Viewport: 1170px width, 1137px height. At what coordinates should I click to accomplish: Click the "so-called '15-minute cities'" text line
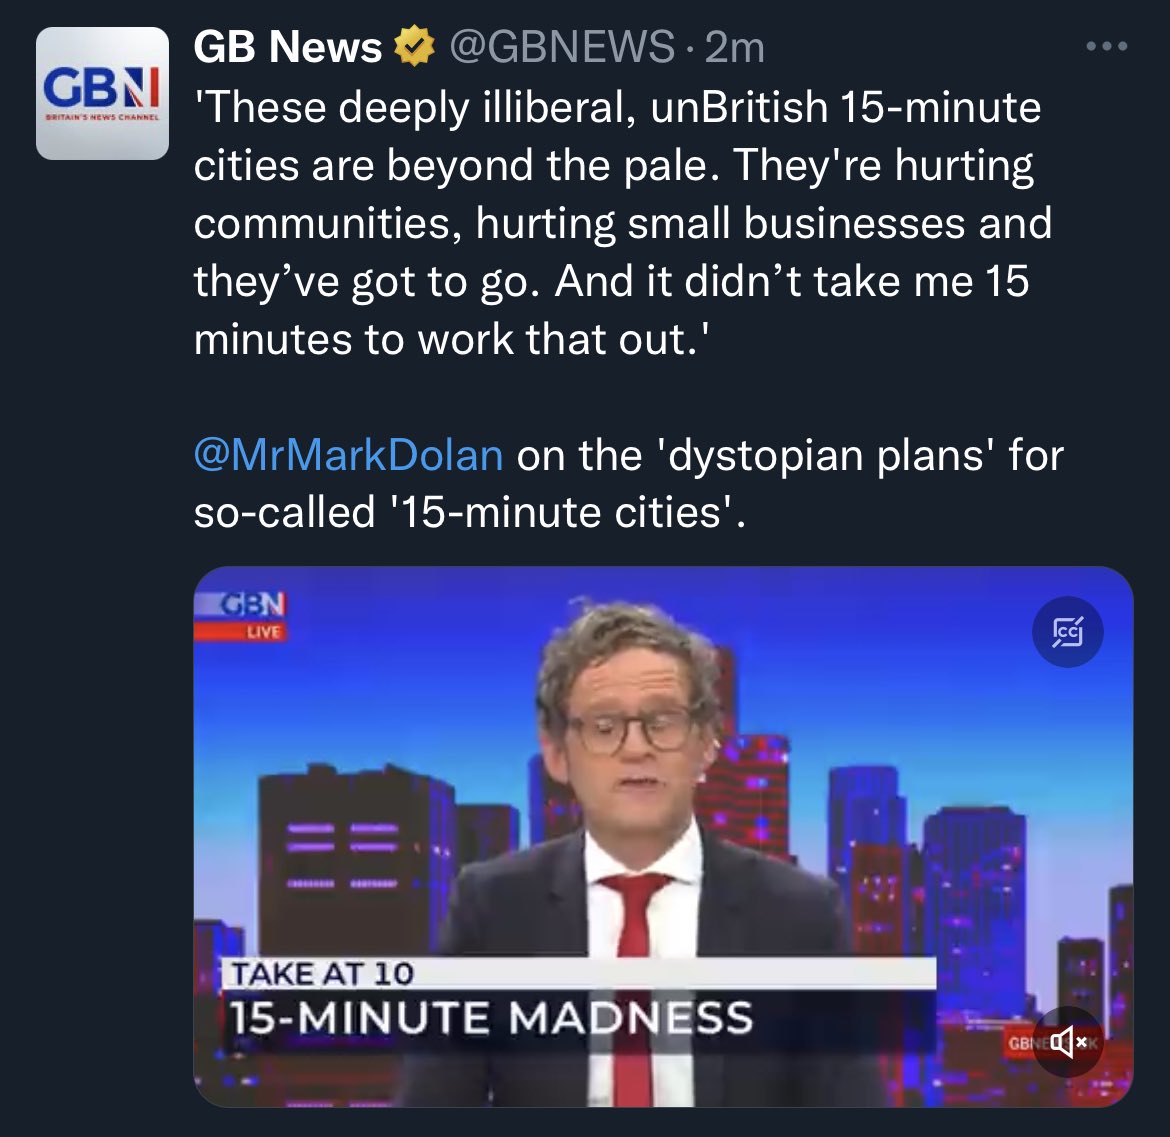coord(470,512)
